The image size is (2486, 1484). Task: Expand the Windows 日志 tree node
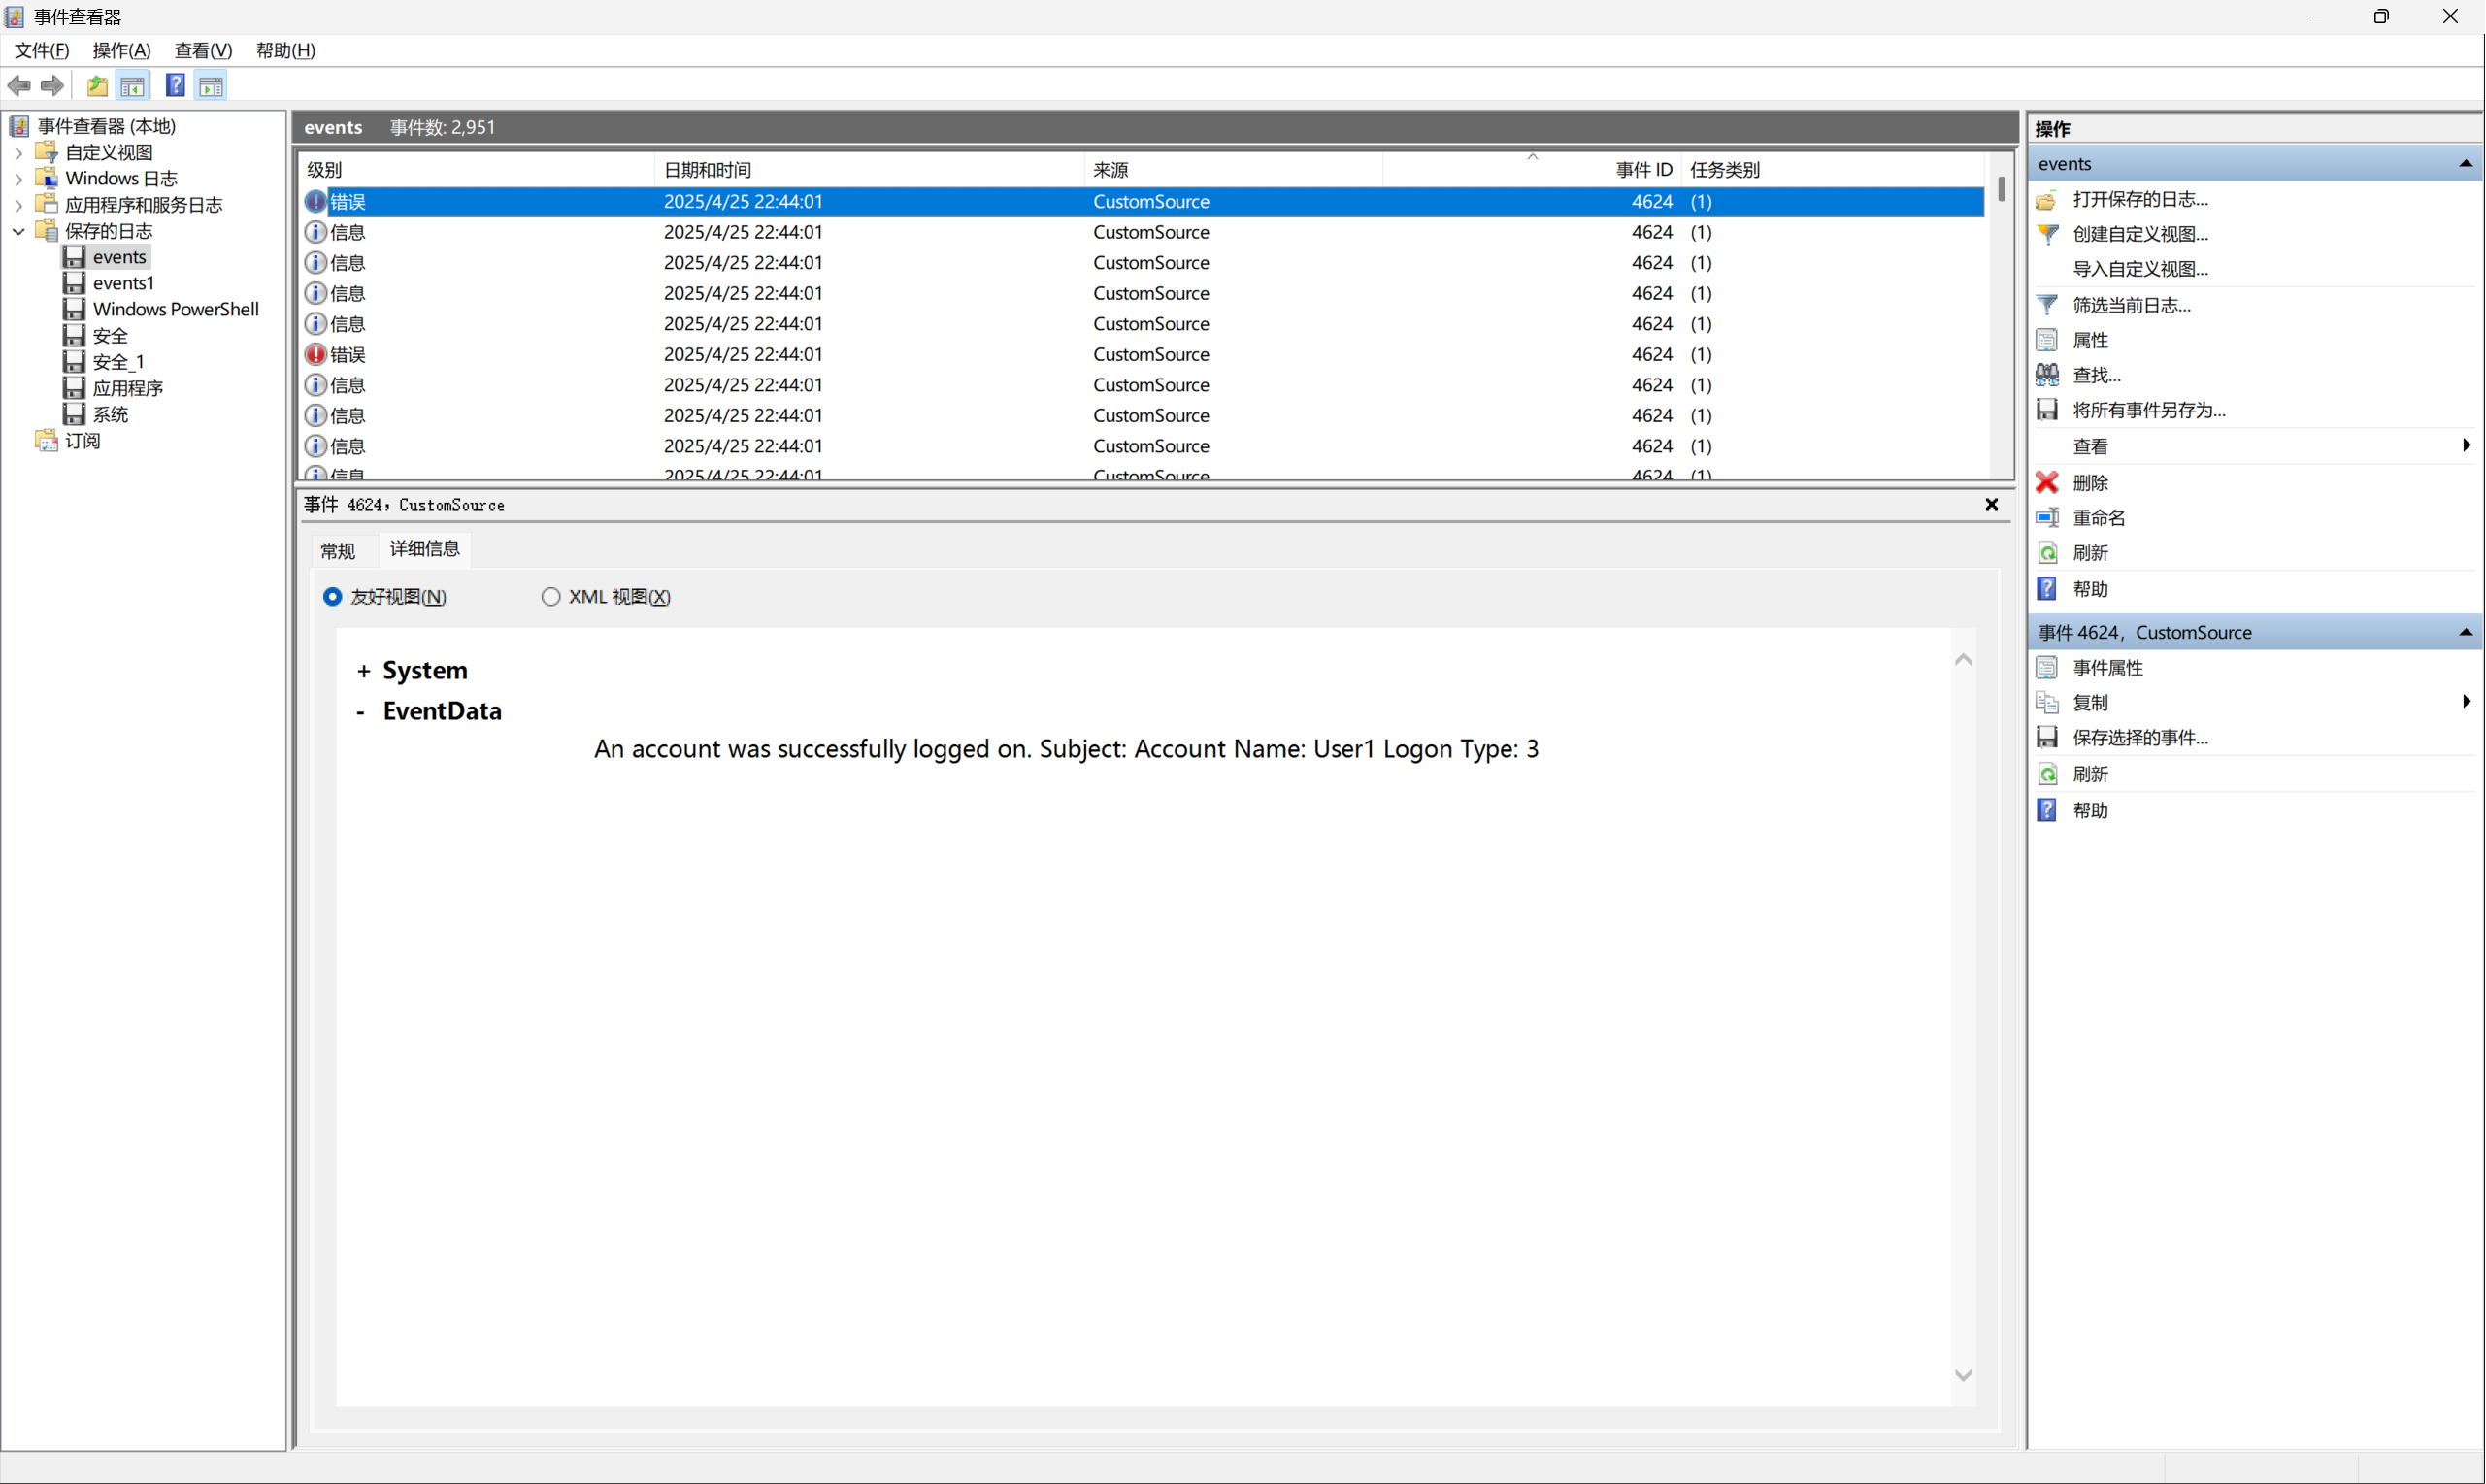coord(18,179)
